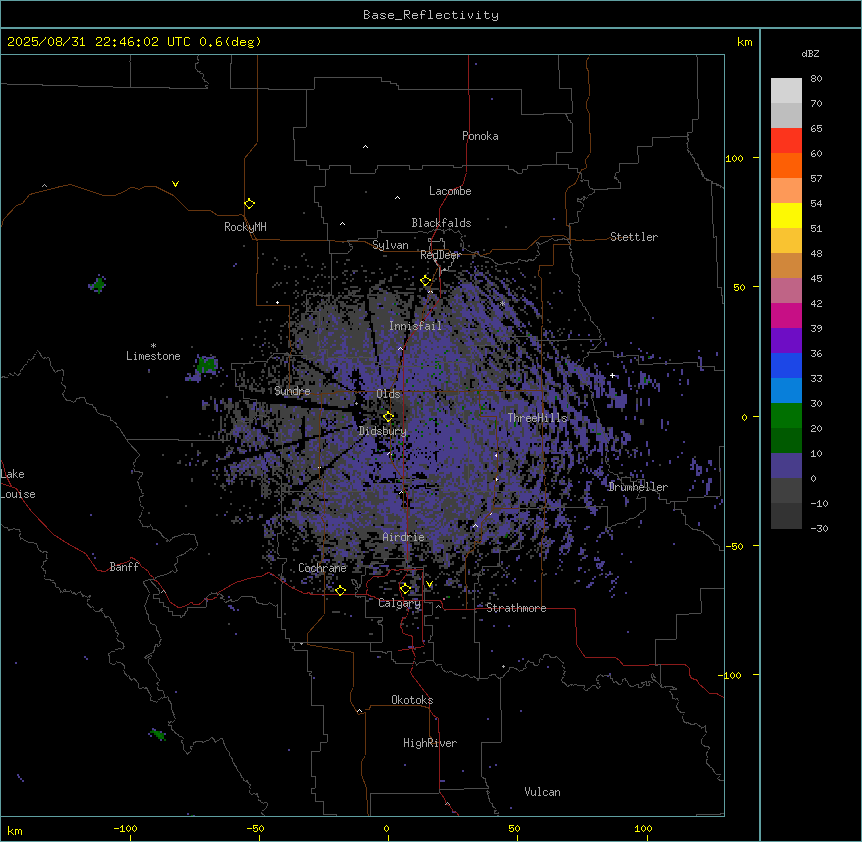
Task: Click the Ponoka city label
Action: (480, 136)
